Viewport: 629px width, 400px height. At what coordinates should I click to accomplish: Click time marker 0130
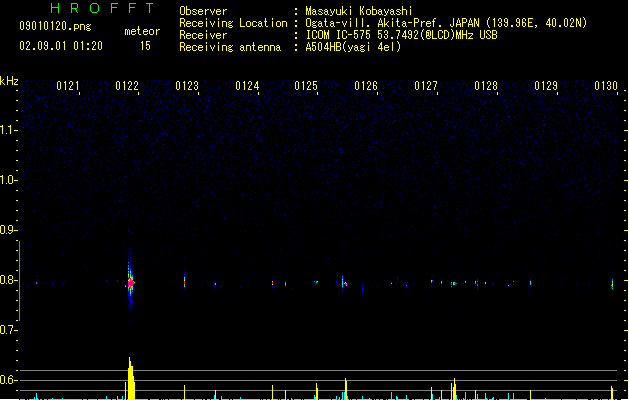click(606, 86)
